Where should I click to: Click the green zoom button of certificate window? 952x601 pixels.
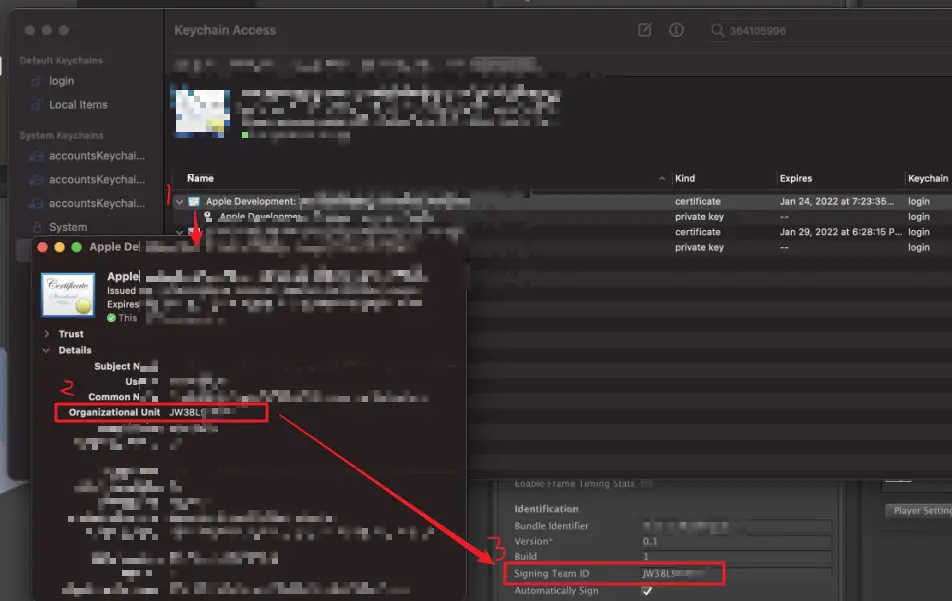tap(76, 247)
